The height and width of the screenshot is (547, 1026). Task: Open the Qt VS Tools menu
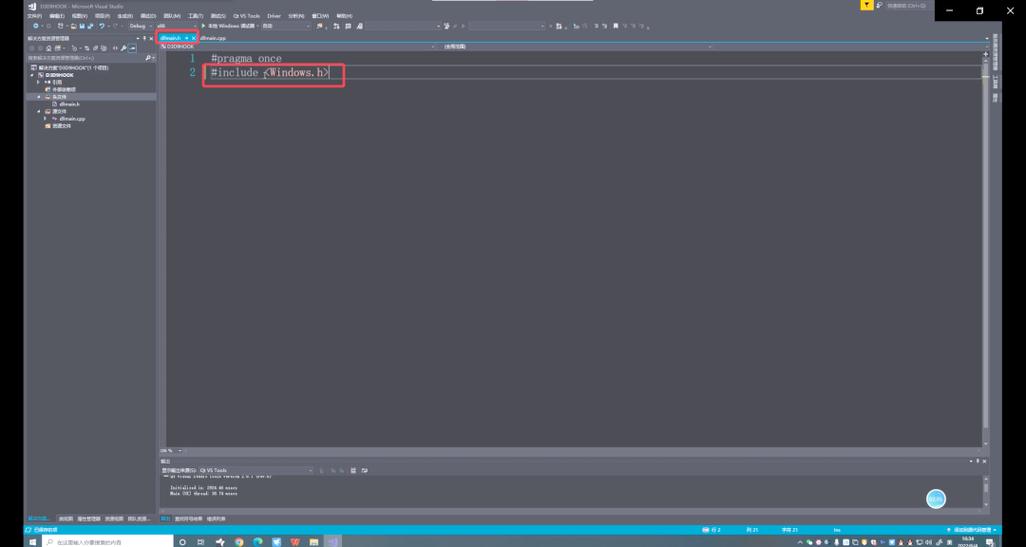tap(247, 16)
